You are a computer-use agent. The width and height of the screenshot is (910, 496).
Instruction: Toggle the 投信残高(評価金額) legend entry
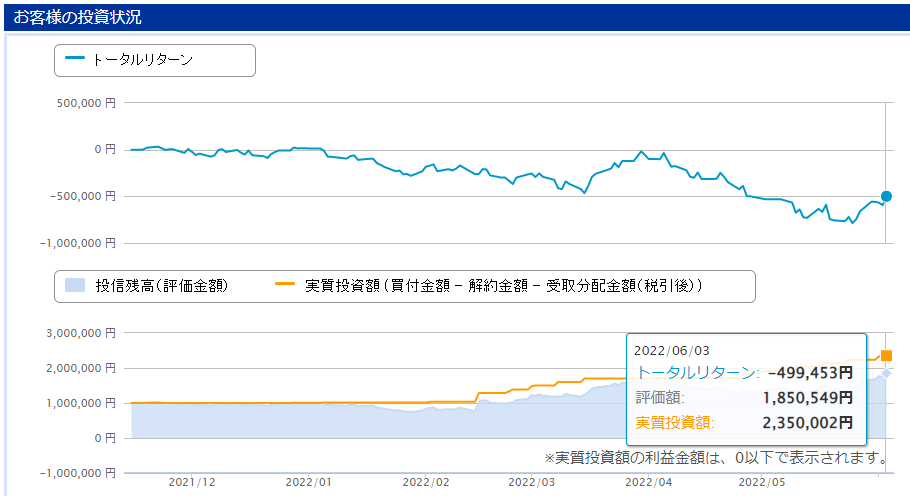pyautogui.click(x=147, y=285)
